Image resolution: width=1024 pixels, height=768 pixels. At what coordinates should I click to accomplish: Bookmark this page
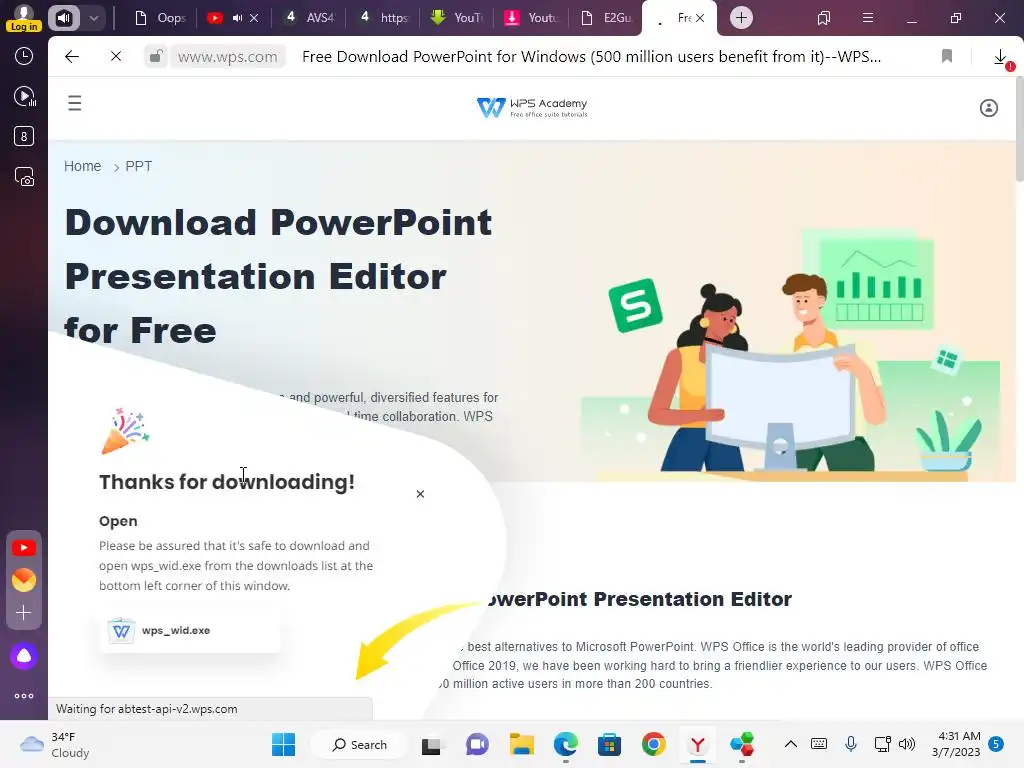tap(947, 57)
